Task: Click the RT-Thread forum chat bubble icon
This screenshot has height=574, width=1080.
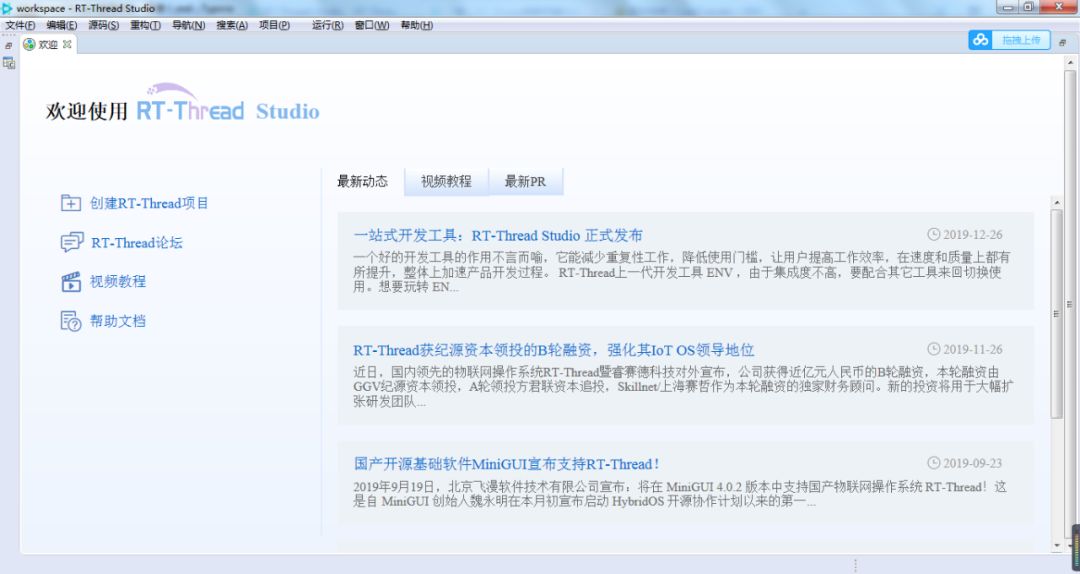Action: pos(71,242)
